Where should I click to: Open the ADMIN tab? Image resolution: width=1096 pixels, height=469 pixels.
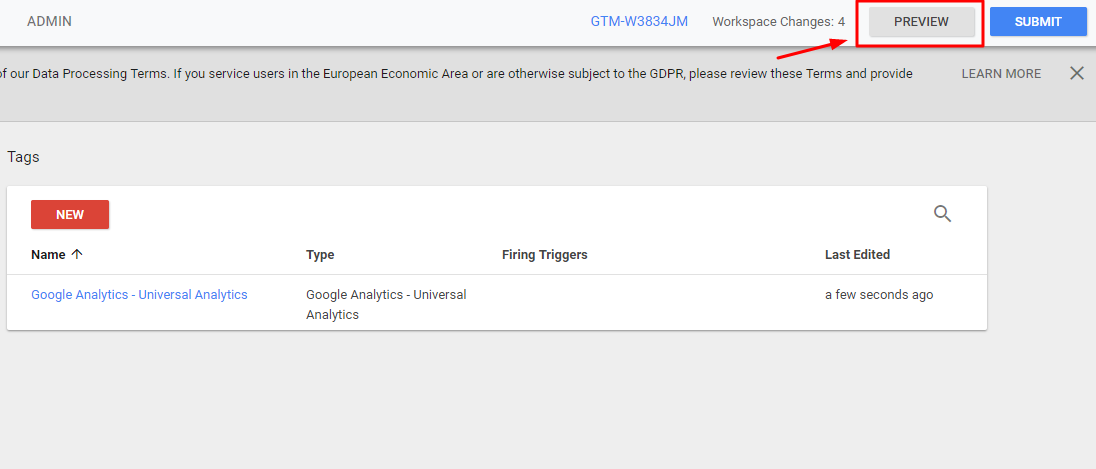pos(49,21)
